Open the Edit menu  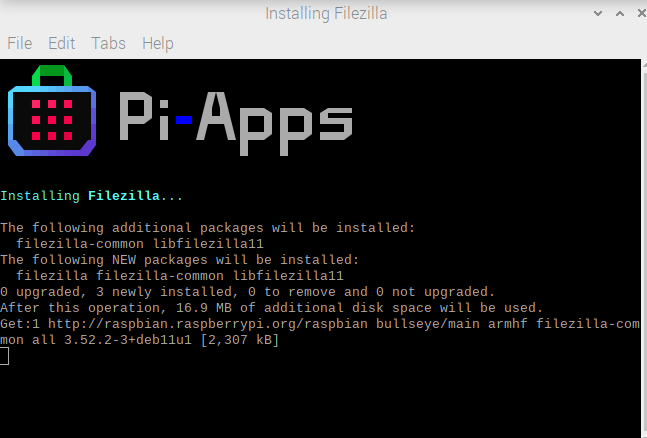coord(61,43)
